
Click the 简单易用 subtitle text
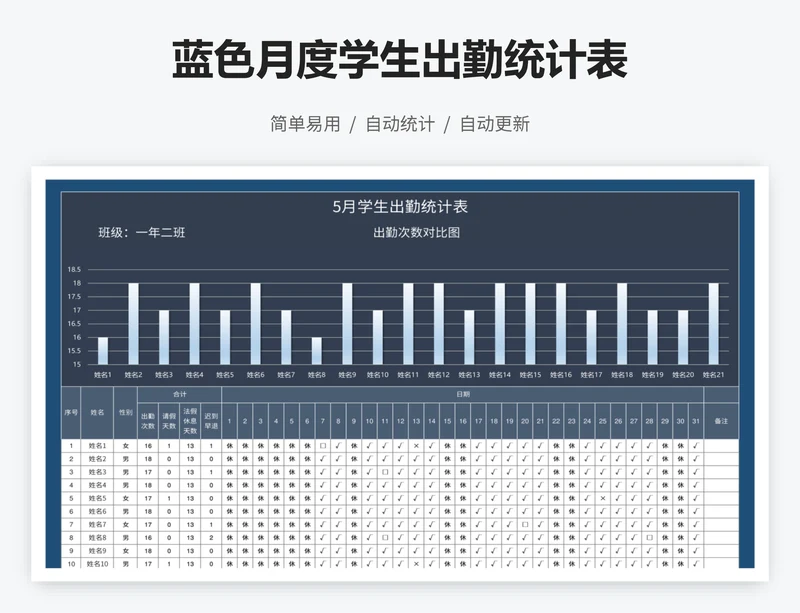(305, 124)
